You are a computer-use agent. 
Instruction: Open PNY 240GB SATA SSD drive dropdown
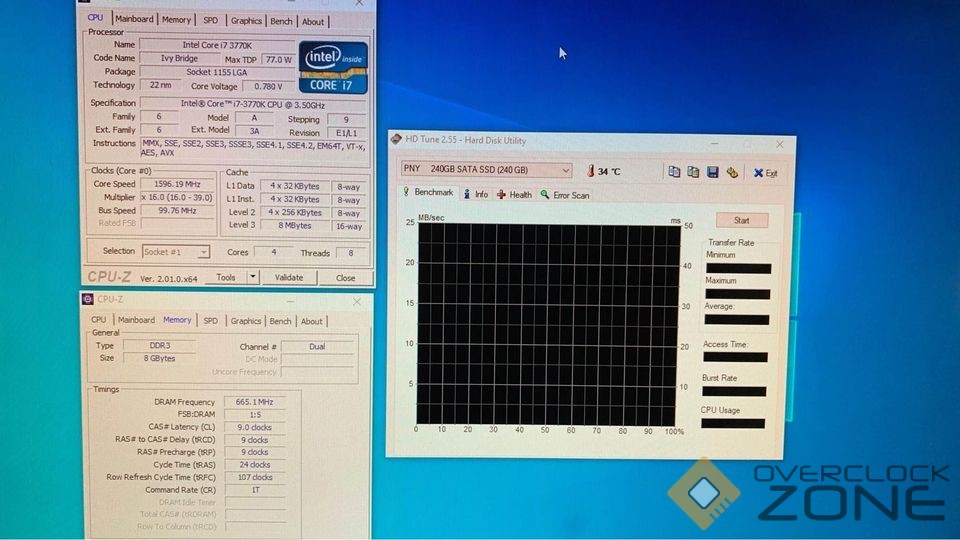(487, 169)
